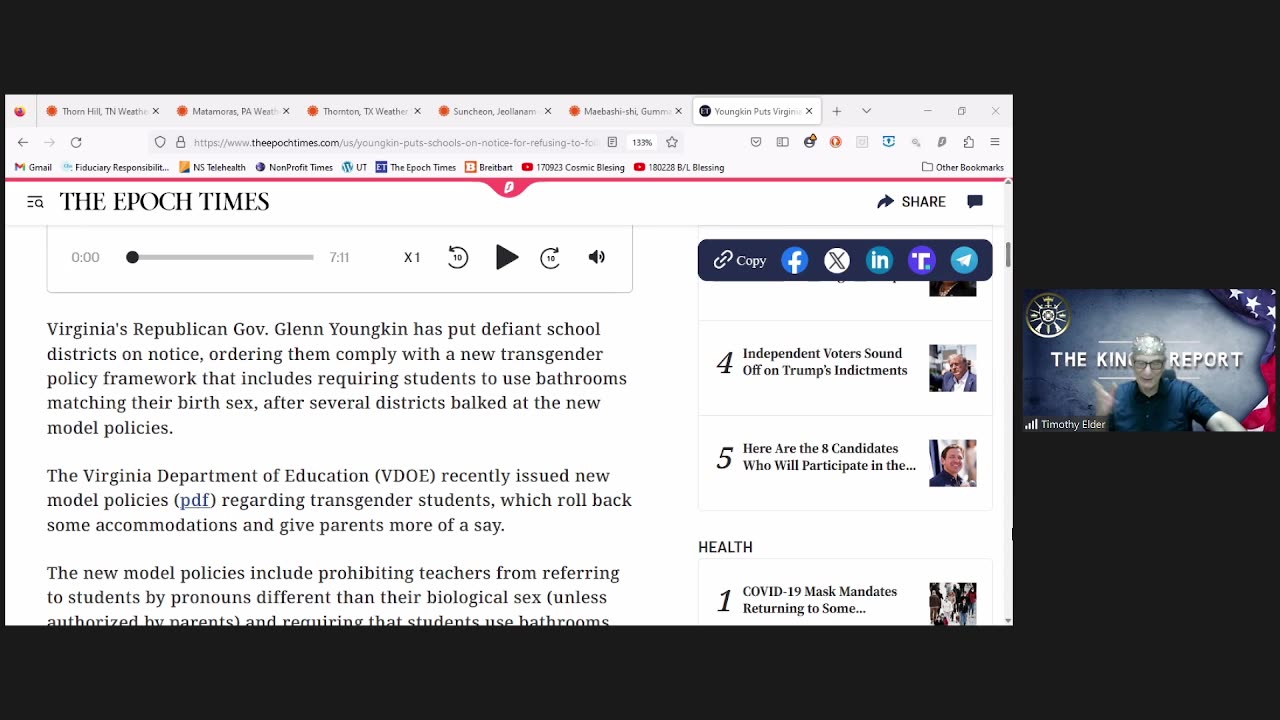This screenshot has width=1280, height=720.
Task: Close the Youngkin Puts Virginia tab
Action: pos(809,111)
